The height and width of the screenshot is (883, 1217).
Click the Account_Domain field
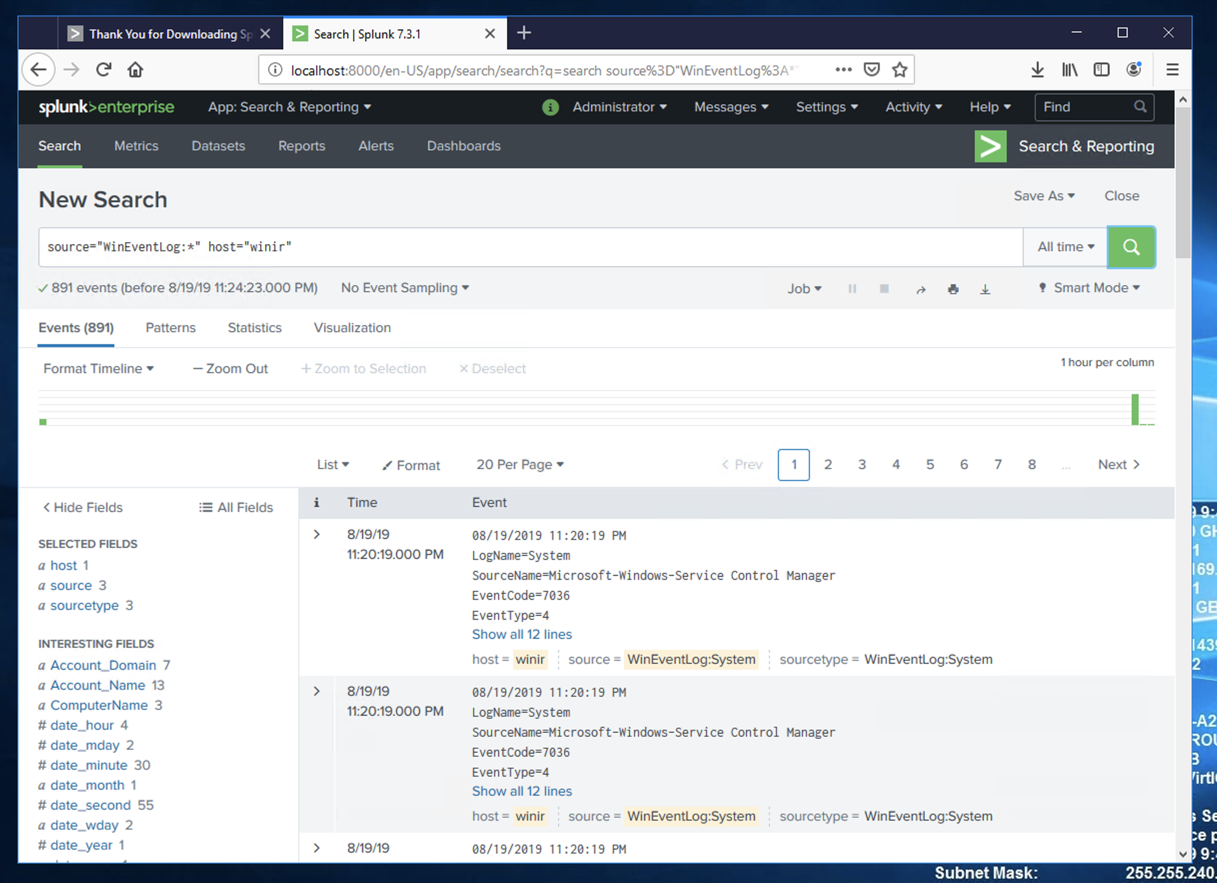(x=103, y=666)
